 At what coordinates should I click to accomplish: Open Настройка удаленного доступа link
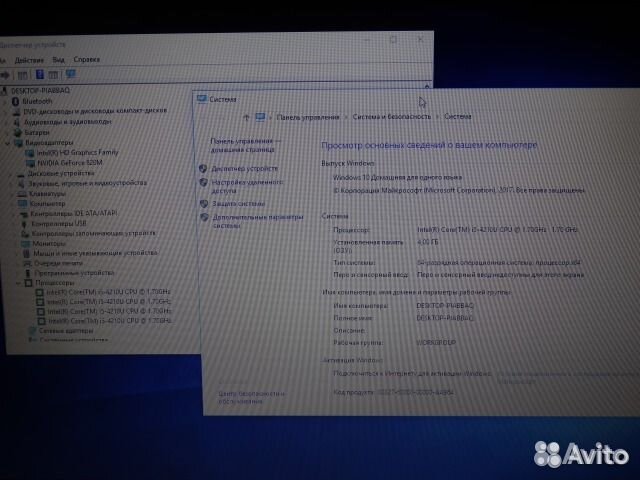click(247, 187)
